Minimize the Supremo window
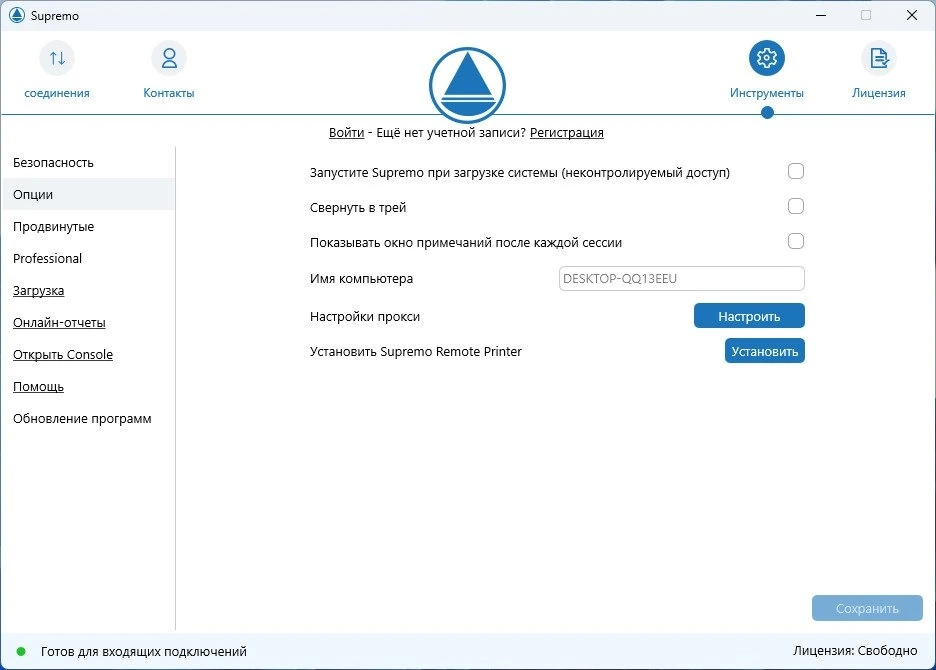 click(x=821, y=15)
